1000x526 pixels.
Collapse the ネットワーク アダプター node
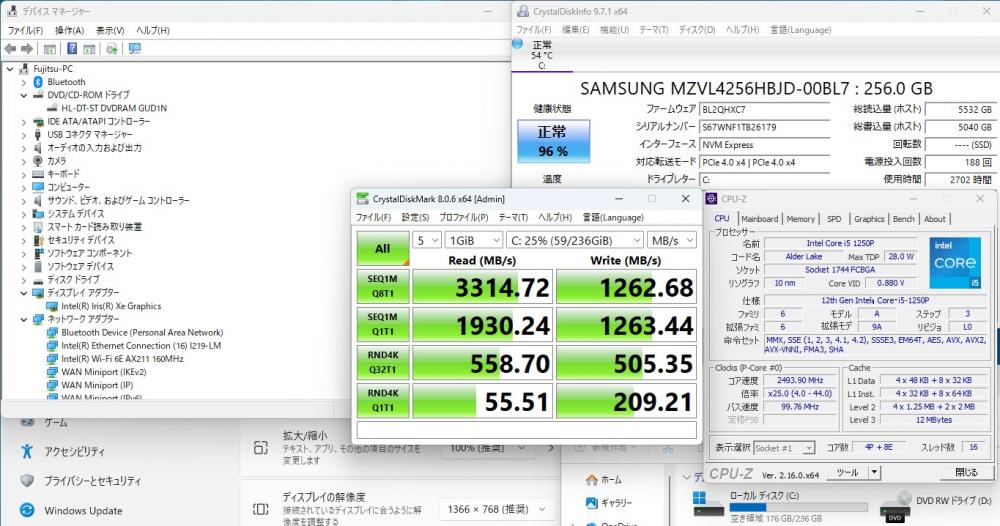click(24, 319)
